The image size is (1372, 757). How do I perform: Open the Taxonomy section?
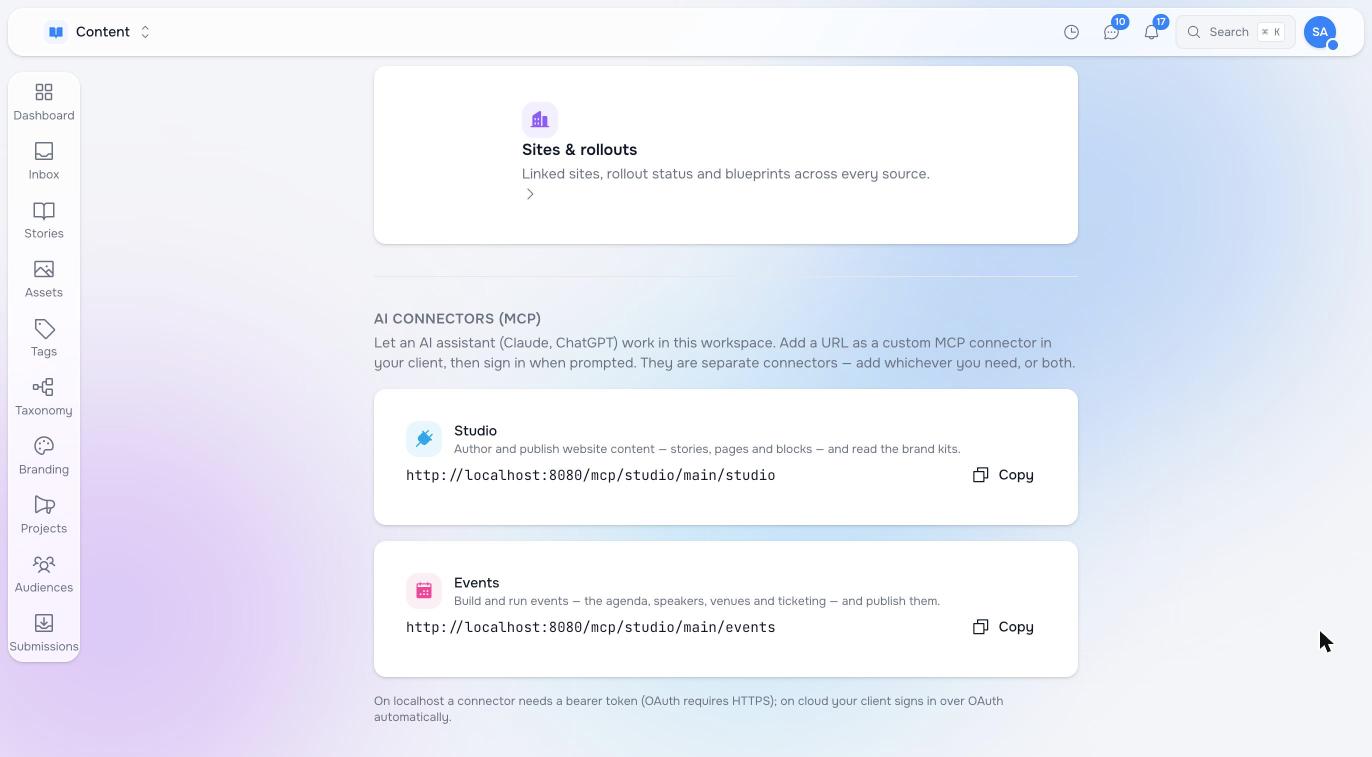pos(44,398)
